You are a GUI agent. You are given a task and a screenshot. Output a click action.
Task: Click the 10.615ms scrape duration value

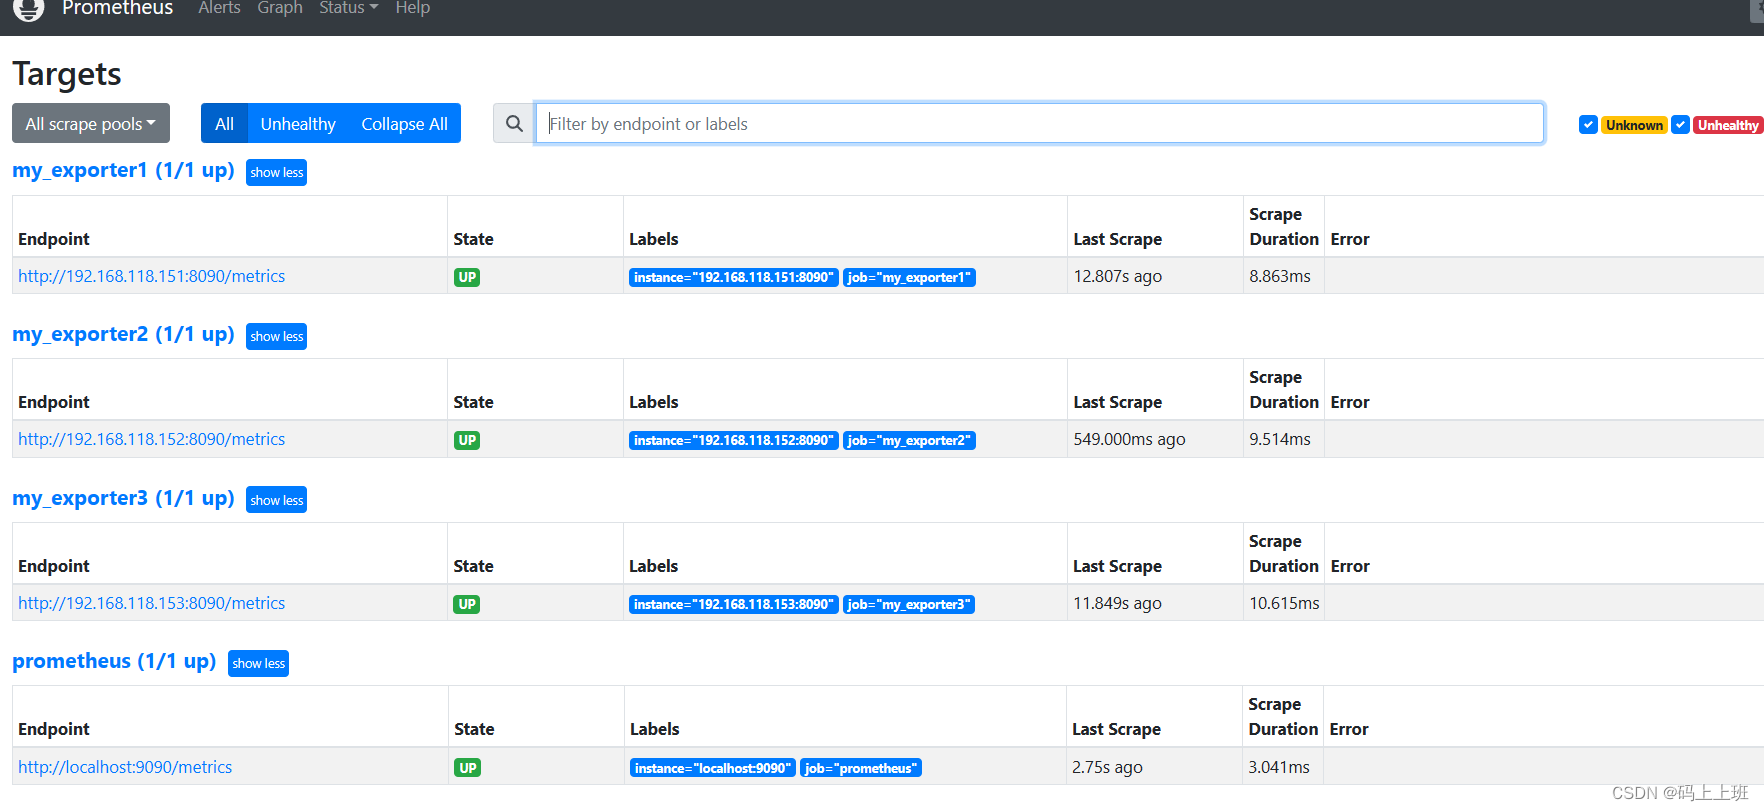tap(1284, 603)
